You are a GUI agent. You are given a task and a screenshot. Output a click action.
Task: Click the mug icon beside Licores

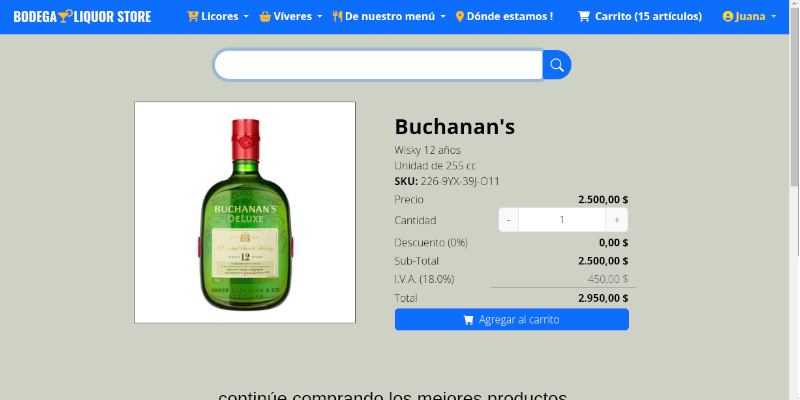[193, 17]
